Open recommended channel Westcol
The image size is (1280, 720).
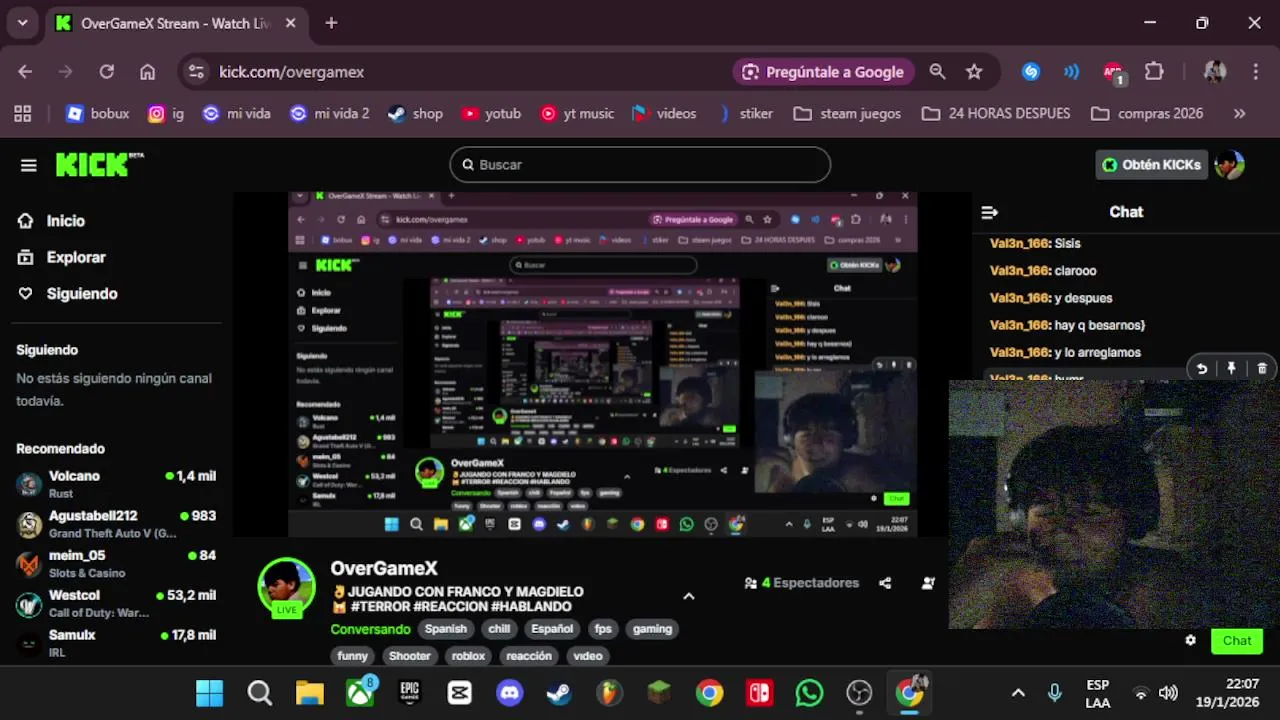116,603
